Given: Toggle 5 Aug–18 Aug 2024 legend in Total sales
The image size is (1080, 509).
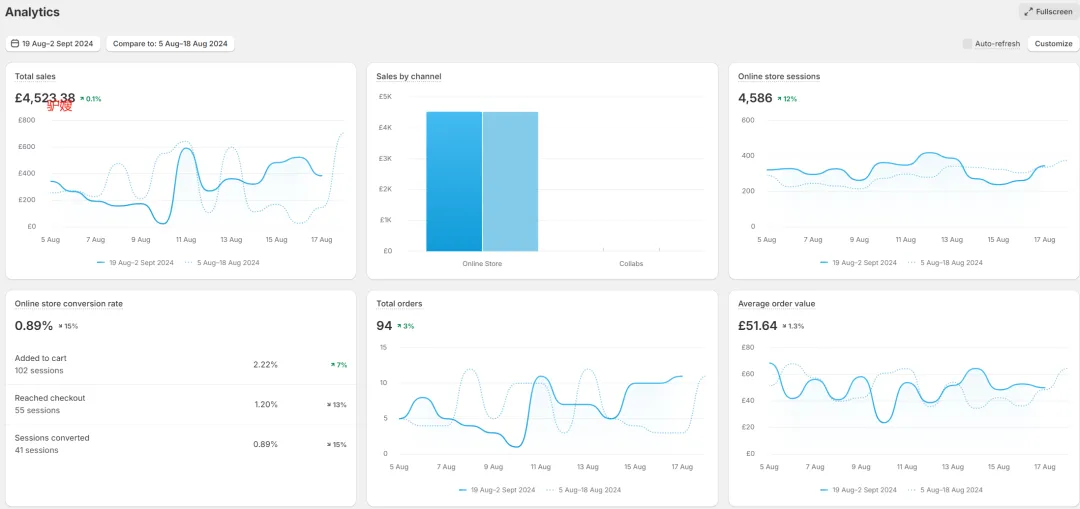Looking at the screenshot, I should pos(222,262).
